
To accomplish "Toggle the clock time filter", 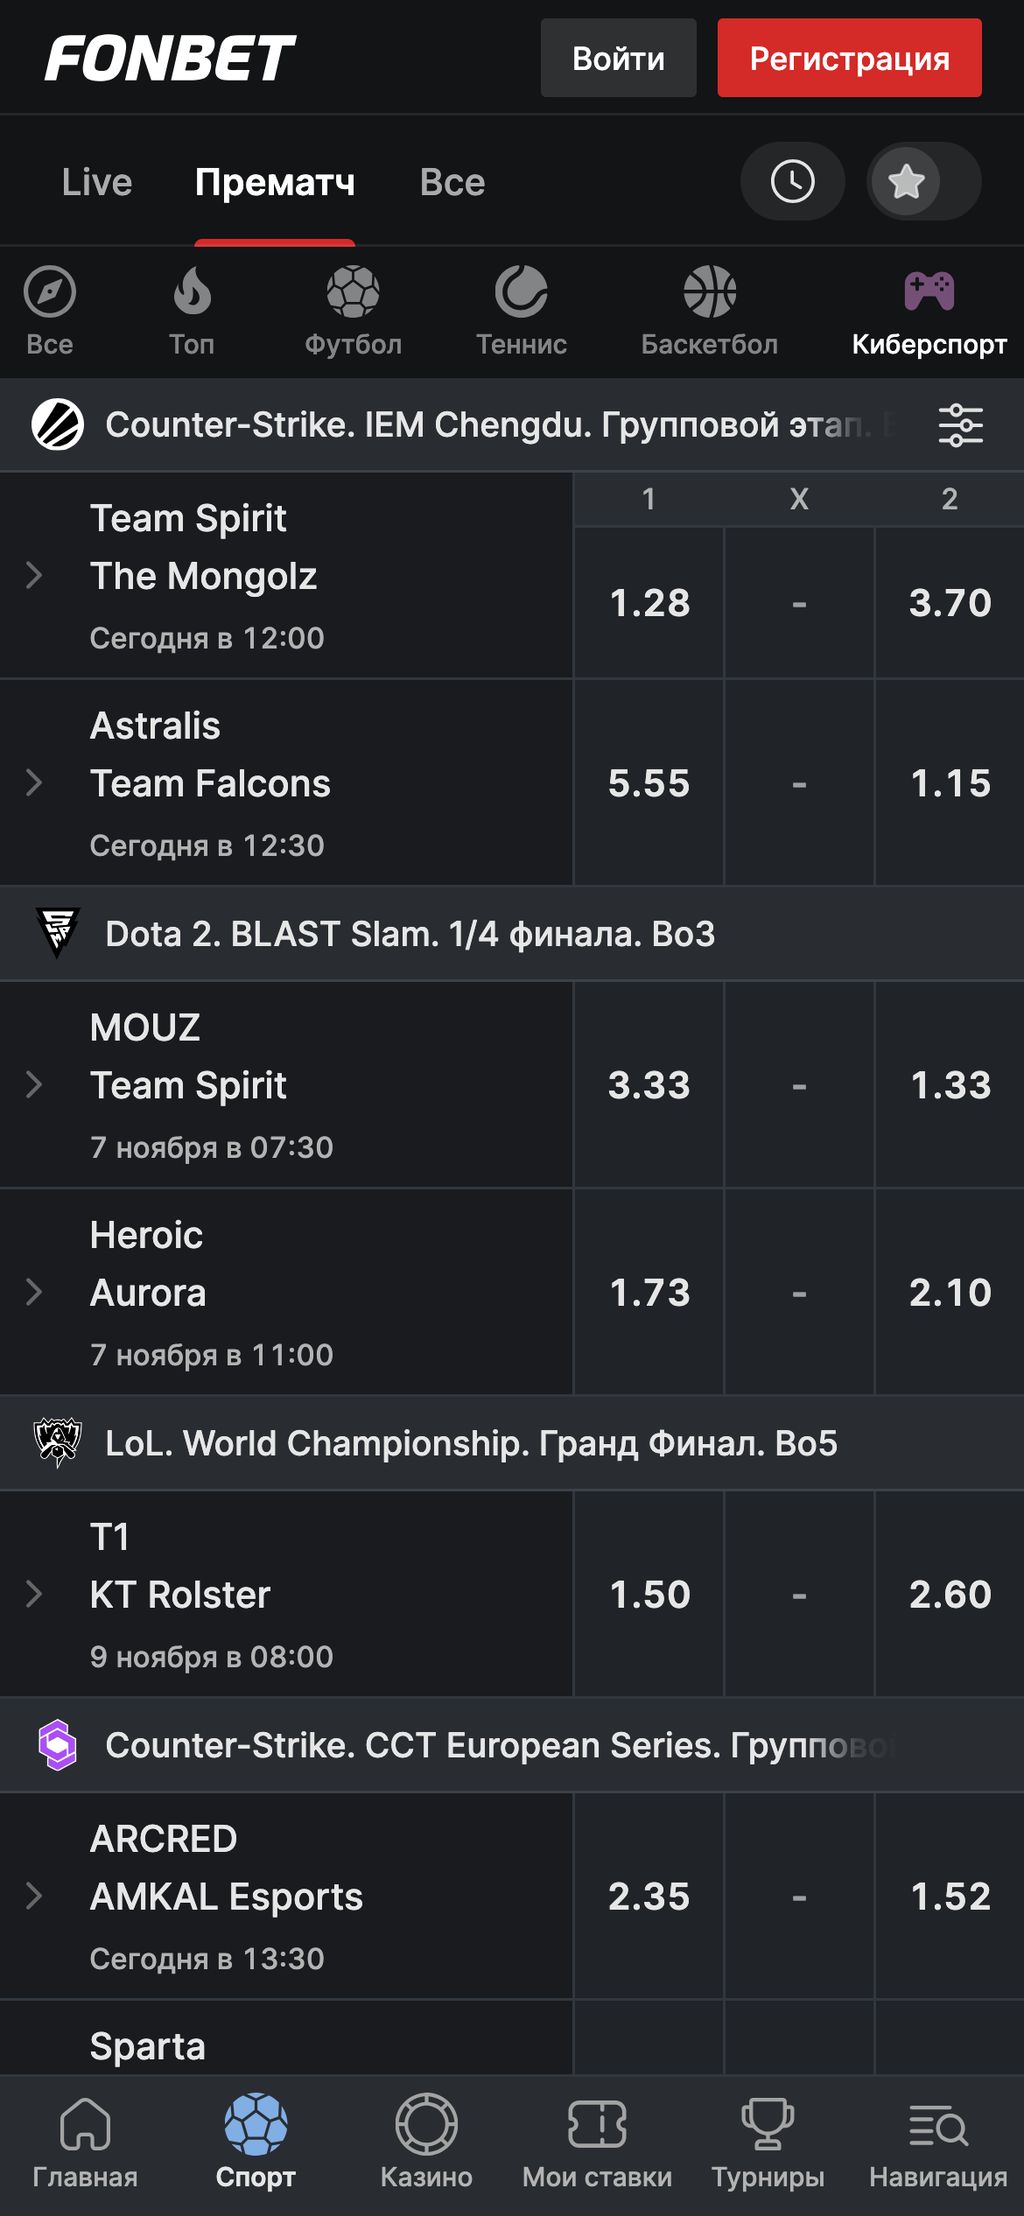I will [792, 182].
